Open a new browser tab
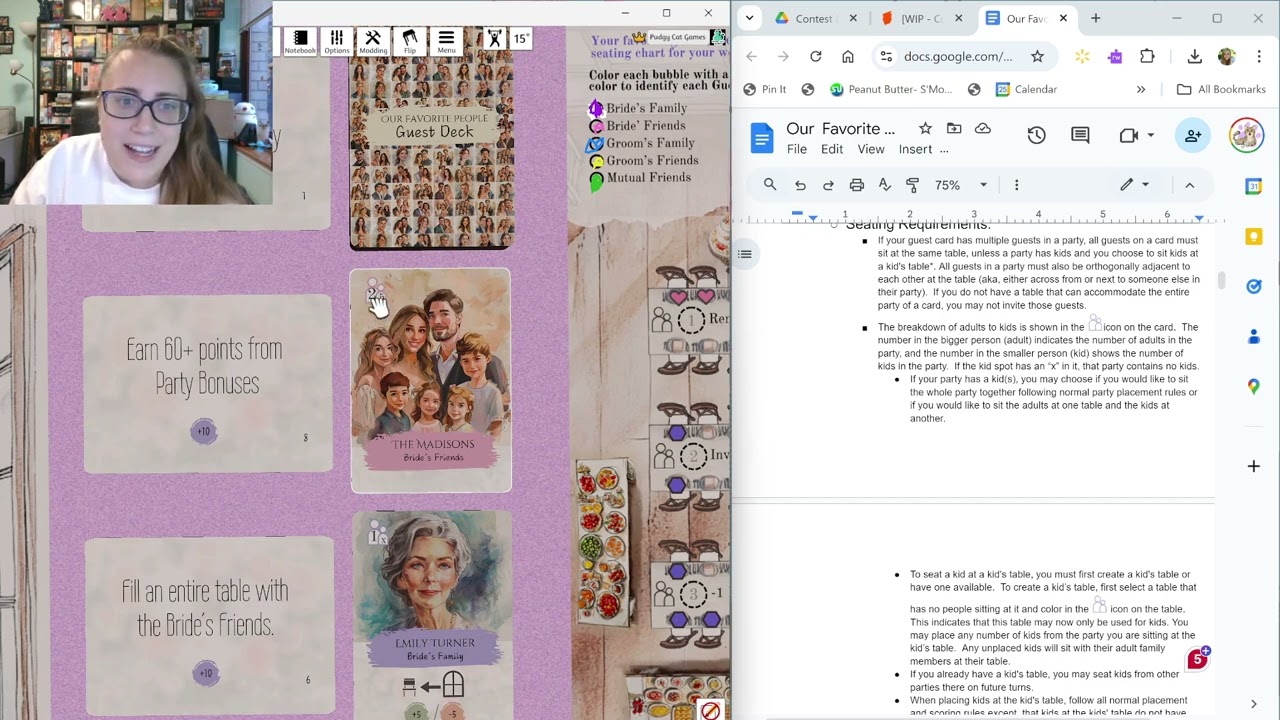 tap(1096, 18)
